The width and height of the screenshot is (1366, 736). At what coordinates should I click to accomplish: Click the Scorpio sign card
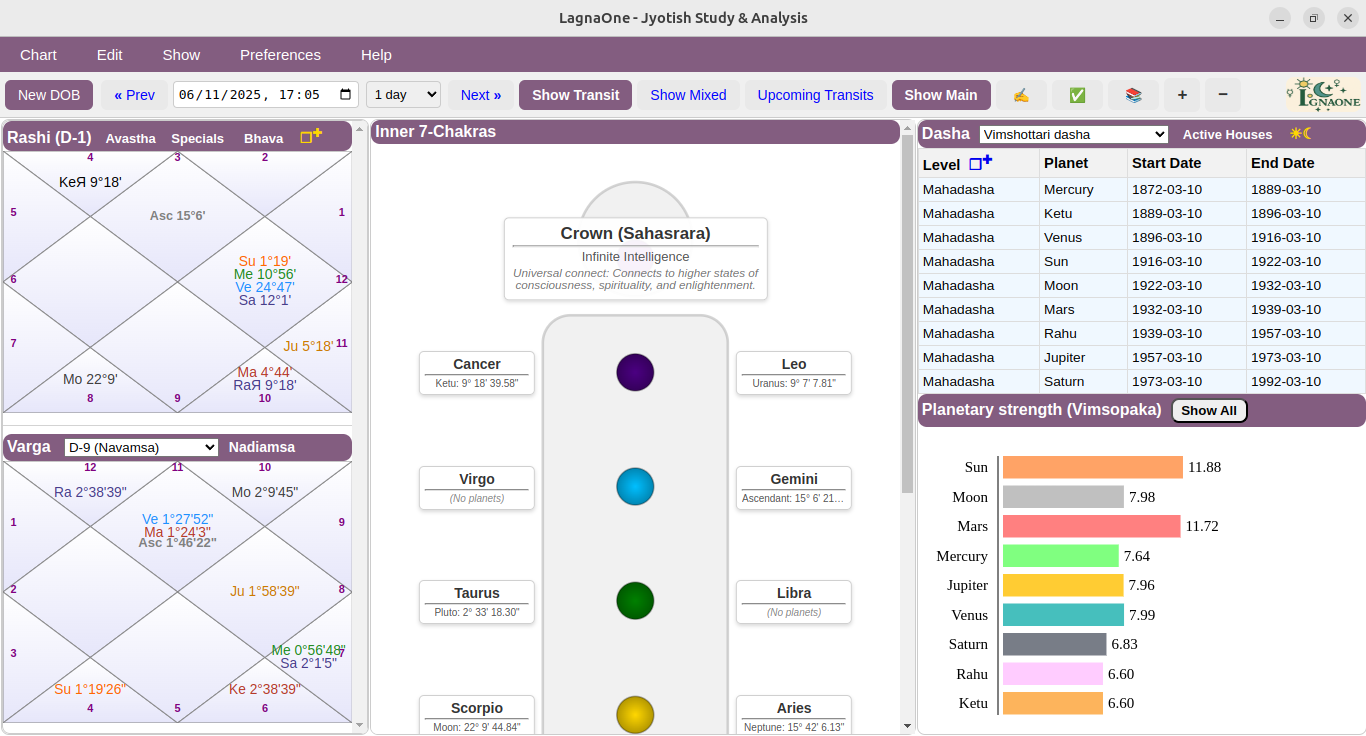point(477,715)
